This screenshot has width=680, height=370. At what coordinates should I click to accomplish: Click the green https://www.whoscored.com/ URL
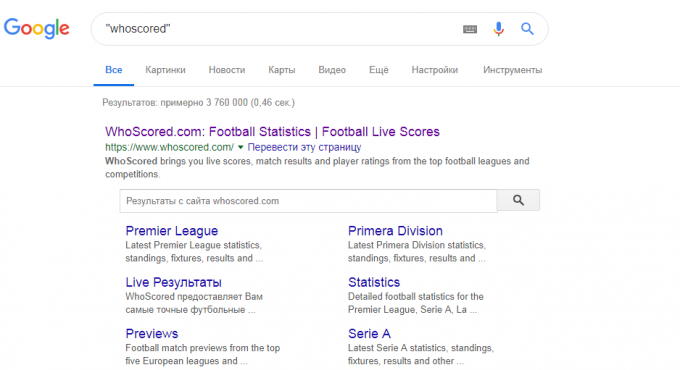click(x=170, y=147)
